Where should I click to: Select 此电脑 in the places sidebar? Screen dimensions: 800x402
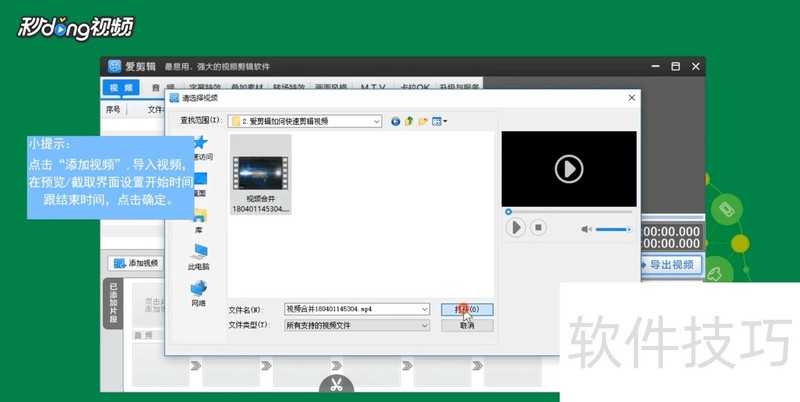198,257
